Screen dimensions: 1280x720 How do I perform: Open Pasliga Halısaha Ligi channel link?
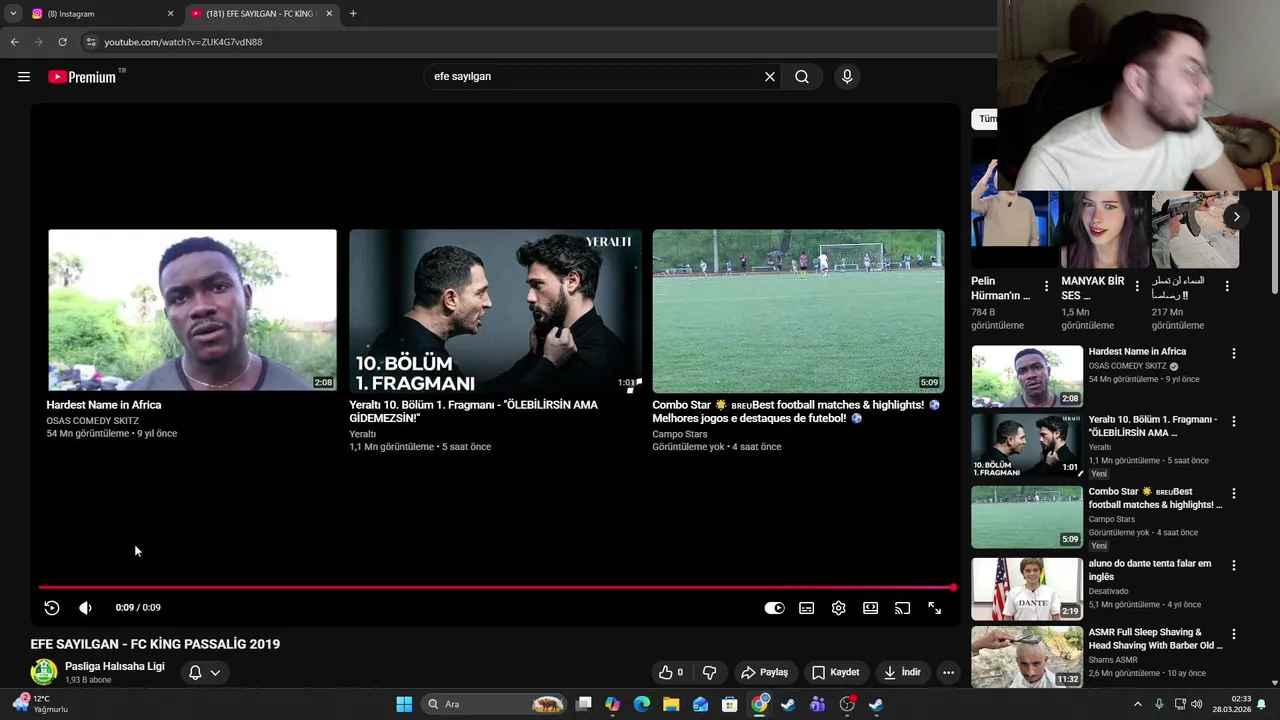pyautogui.click(x=115, y=666)
